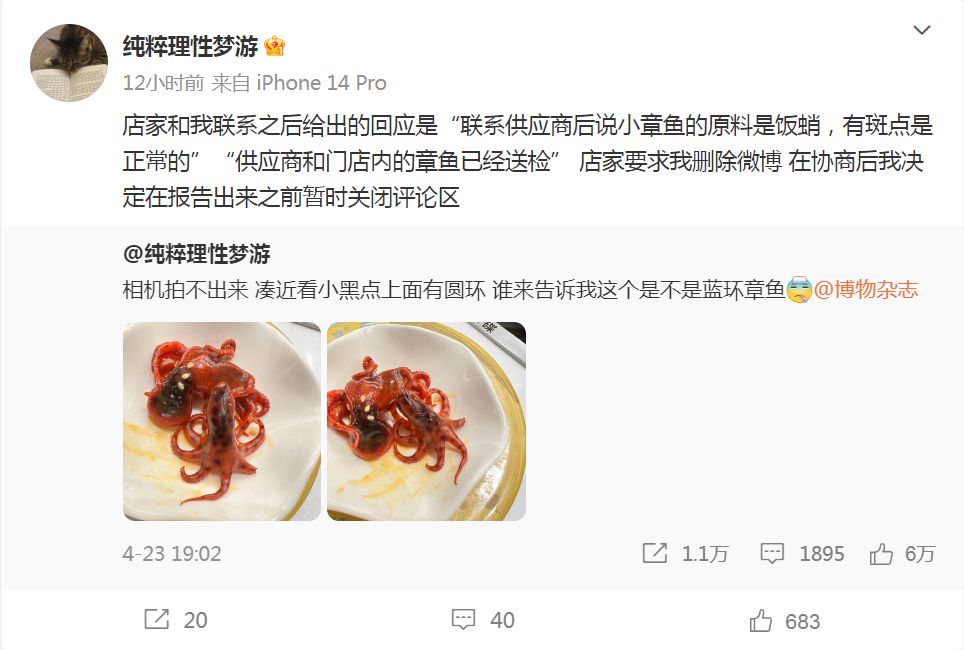Open the post options chevron menu

[x=922, y=30]
